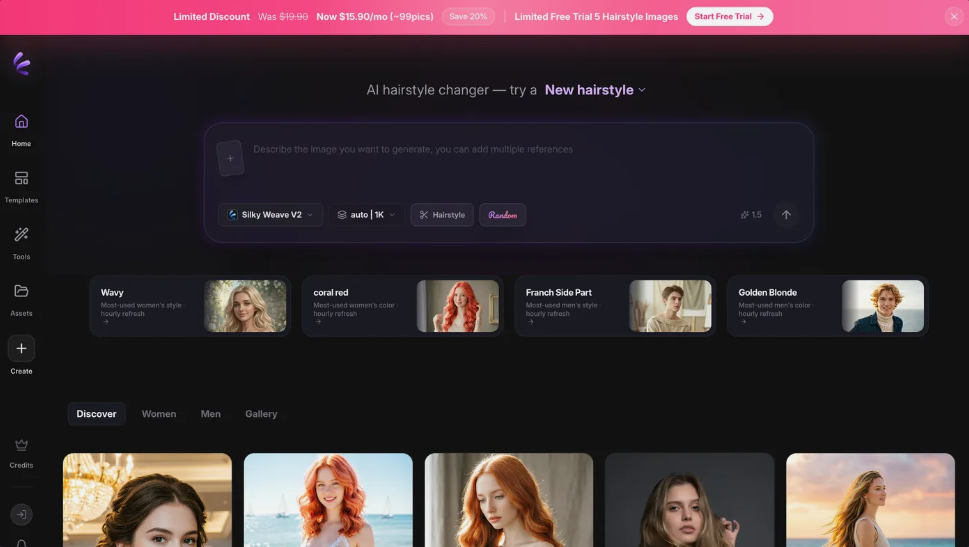Screen dimensions: 969x547
Task: Select the Gallery tab
Action: 261,414
